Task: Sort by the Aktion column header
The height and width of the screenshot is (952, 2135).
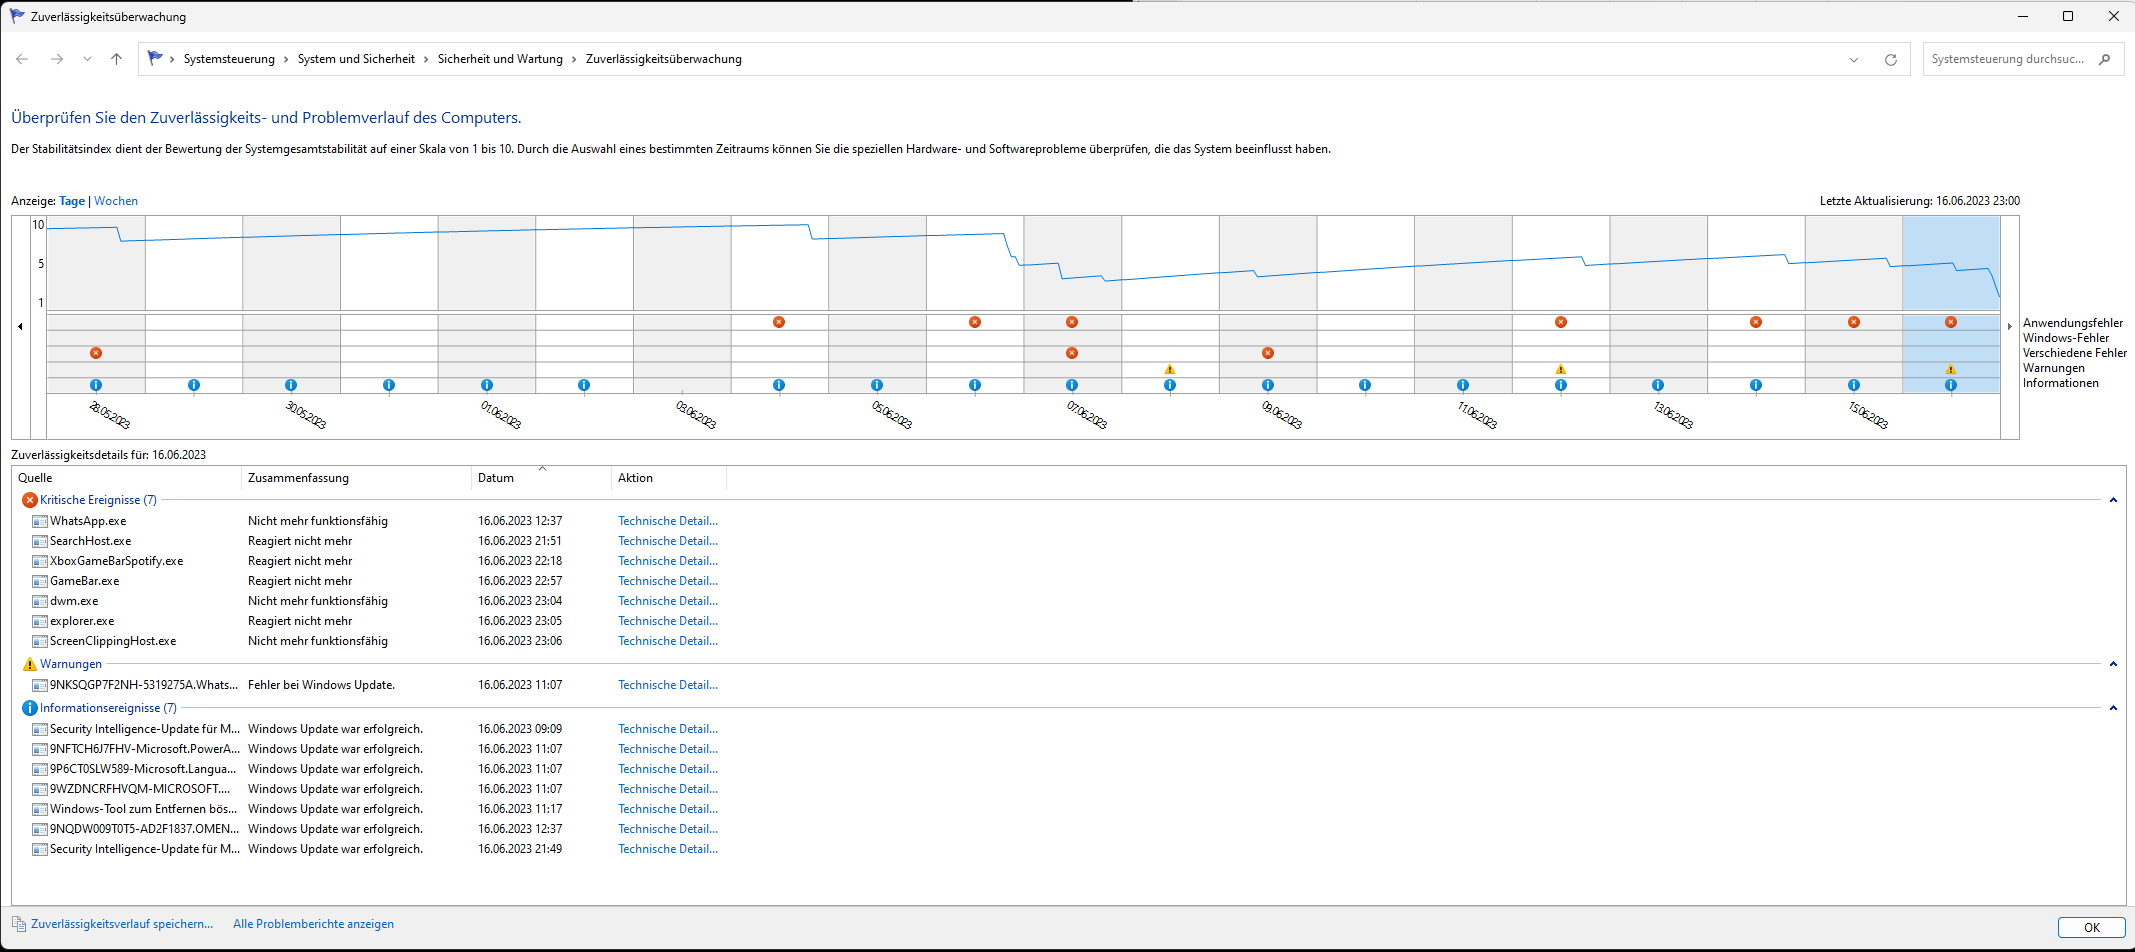Action: pos(669,478)
